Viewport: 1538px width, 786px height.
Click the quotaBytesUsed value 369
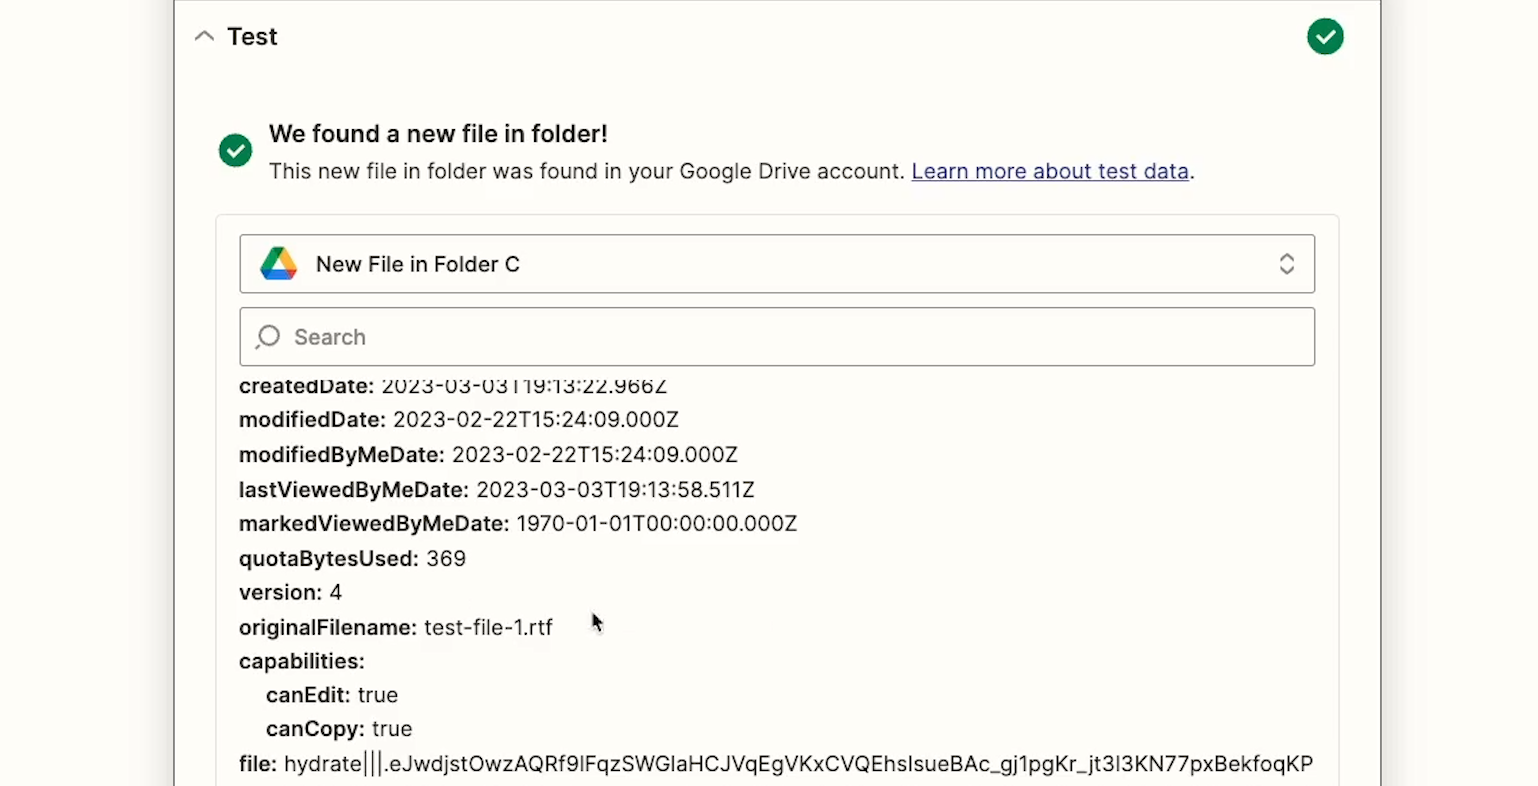[446, 559]
